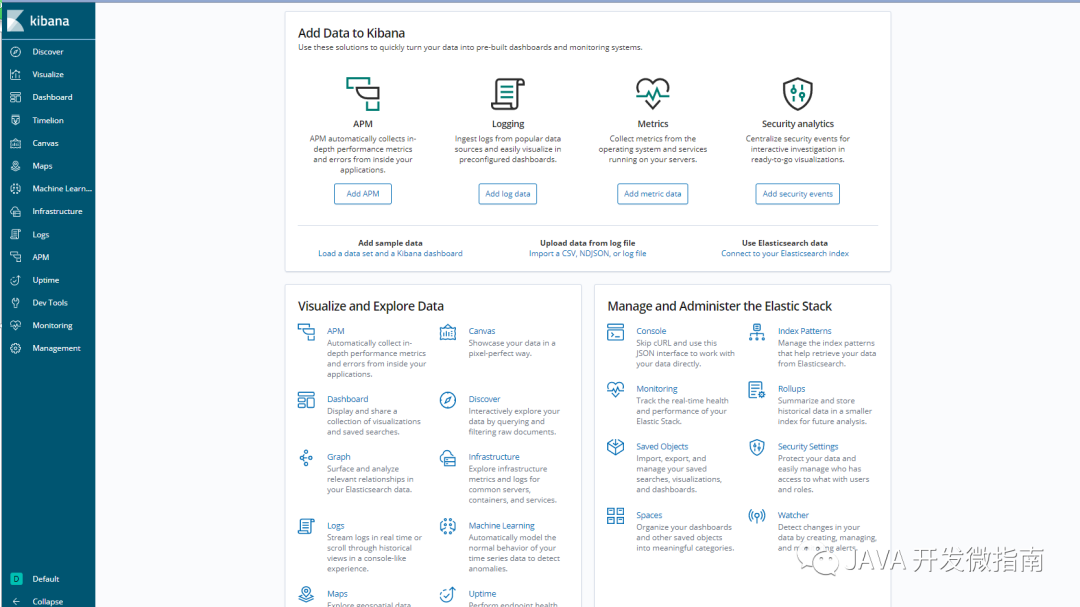
Task: Click the Index Patterns icon
Action: pyautogui.click(x=757, y=332)
